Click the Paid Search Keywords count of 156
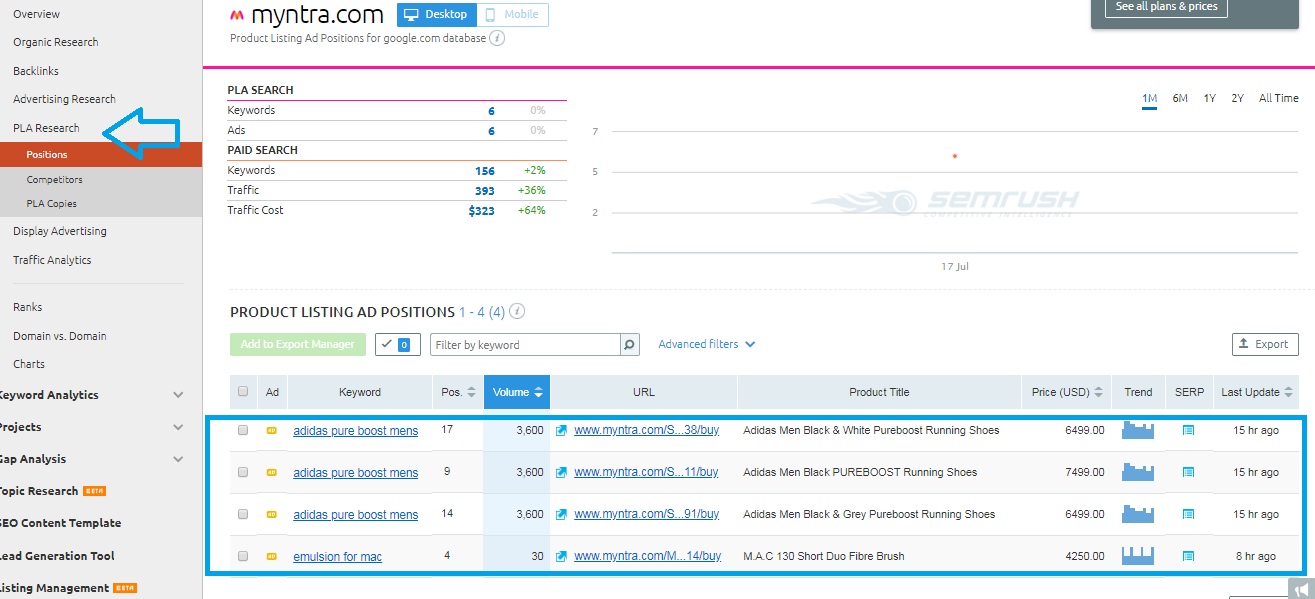Image resolution: width=1315 pixels, height=599 pixels. point(485,171)
